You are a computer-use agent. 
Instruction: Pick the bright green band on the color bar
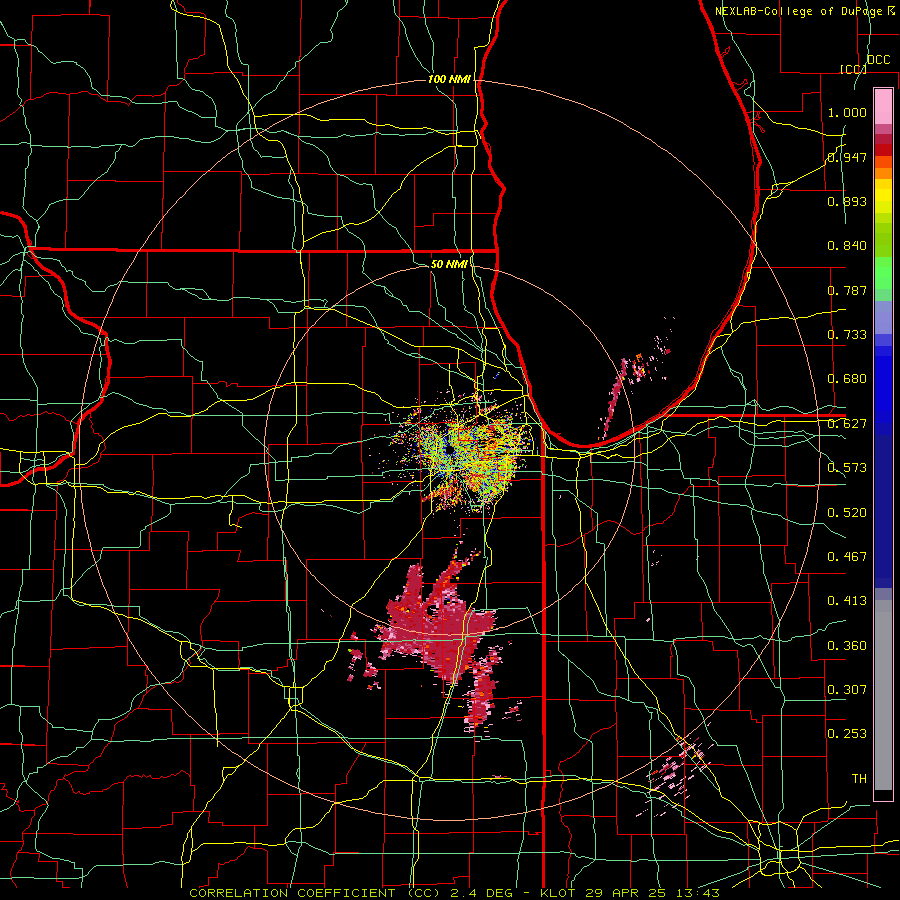pyautogui.click(x=883, y=273)
